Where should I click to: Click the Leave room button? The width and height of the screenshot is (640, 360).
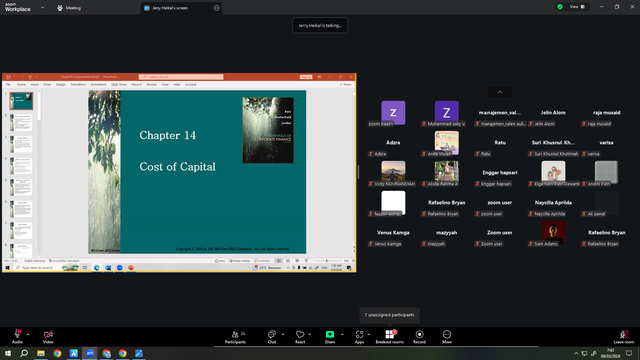click(x=624, y=337)
